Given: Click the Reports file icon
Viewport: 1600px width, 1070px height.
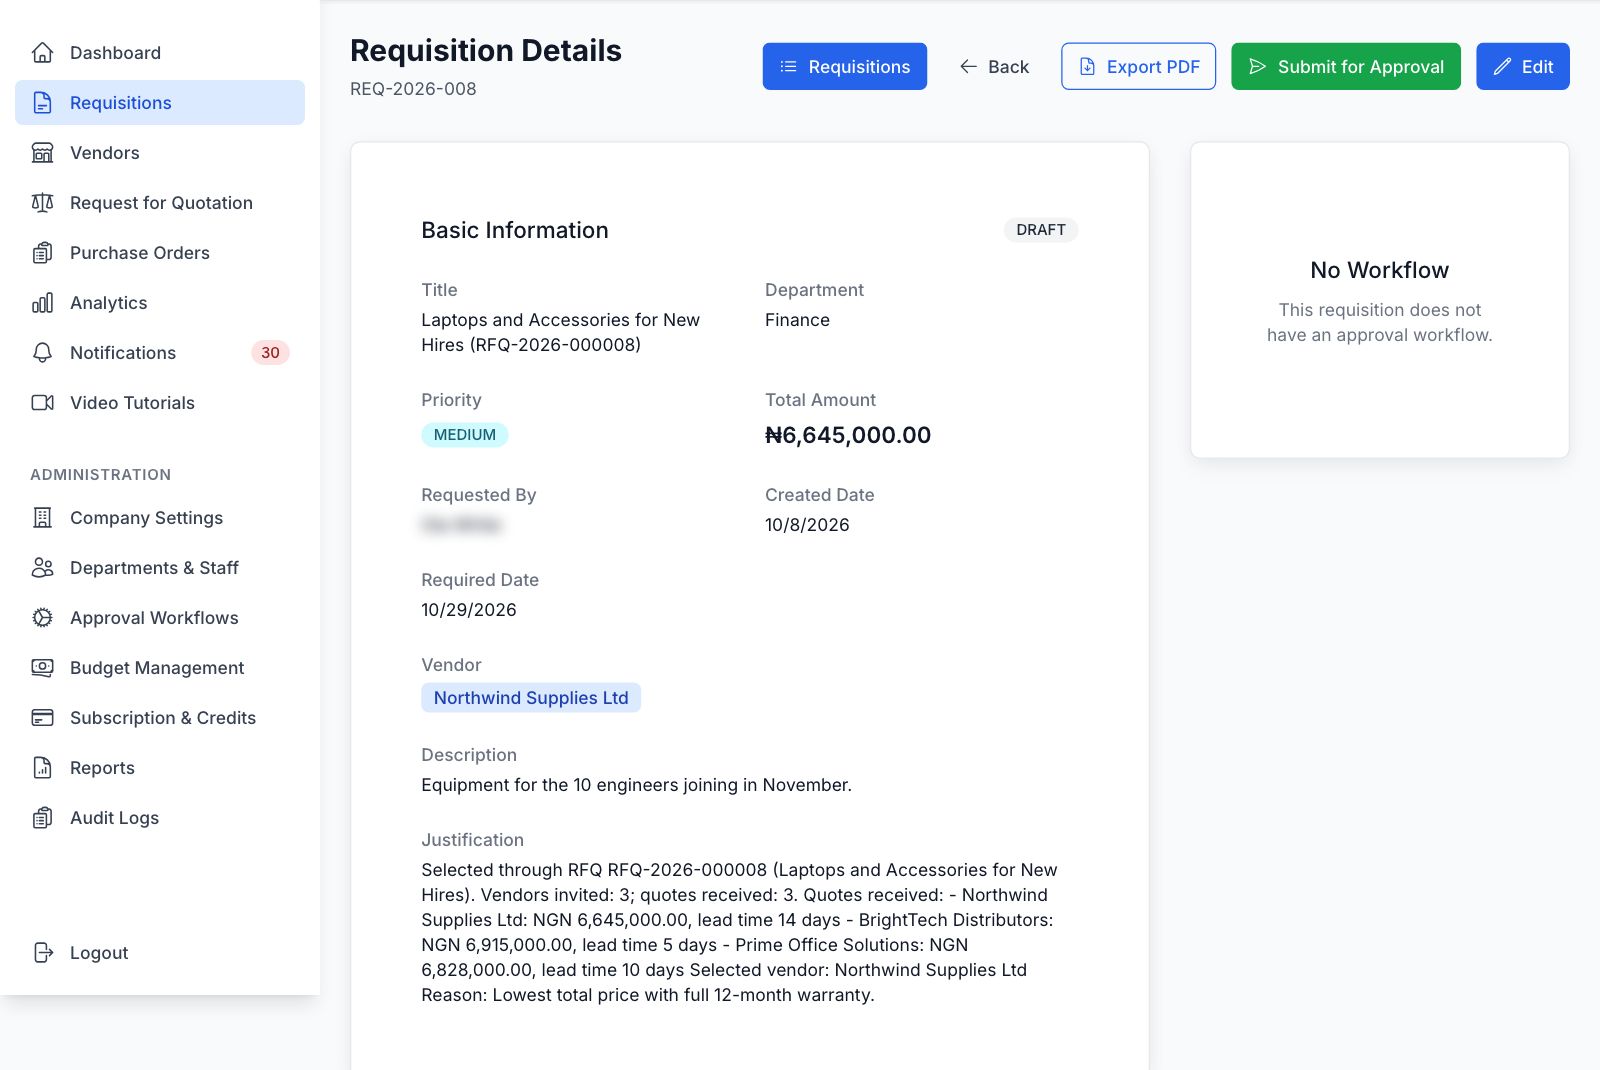Looking at the screenshot, I should click(42, 768).
